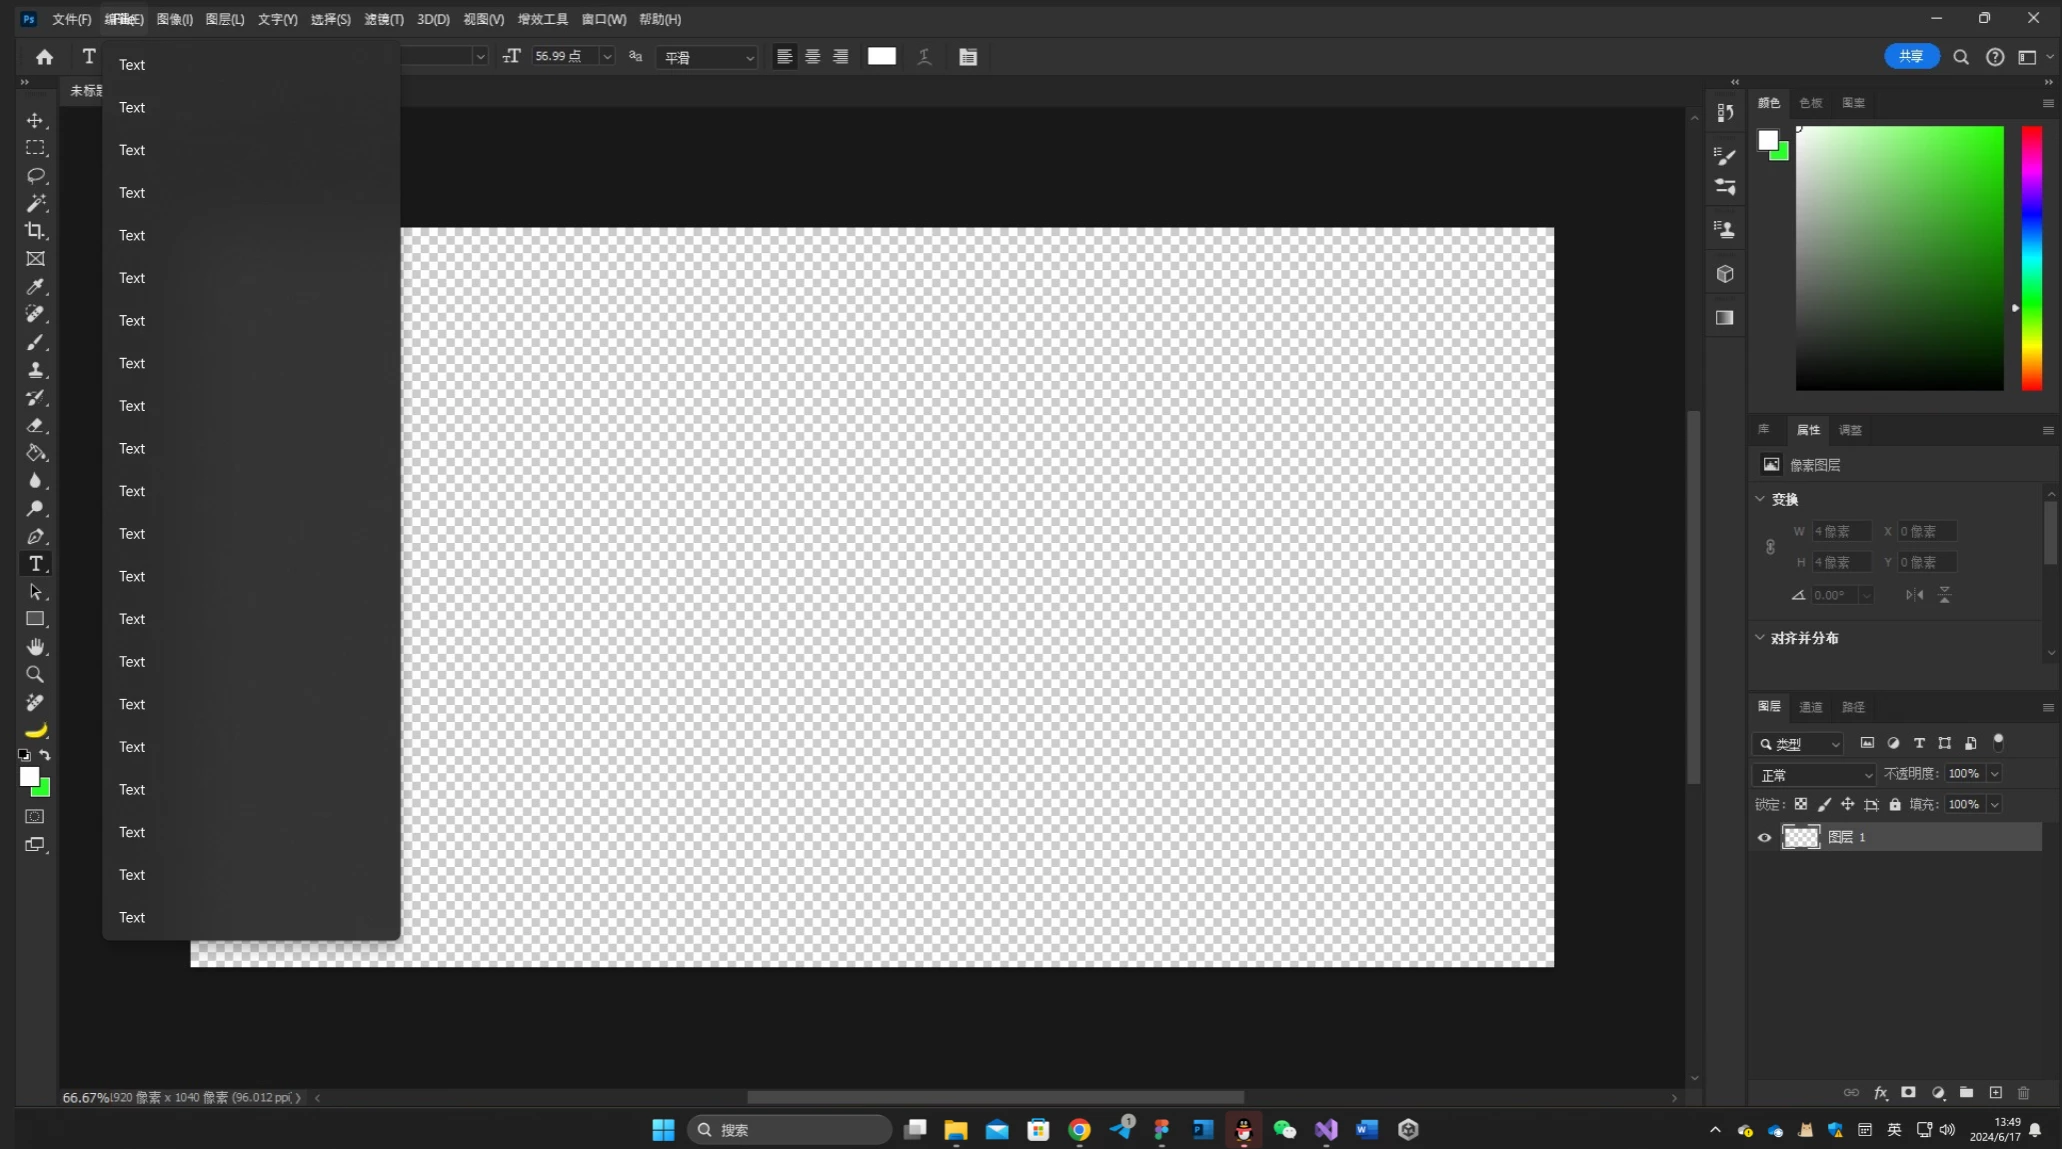Select the Lasso tool
Image resolution: width=2062 pixels, height=1149 pixels.
35,176
